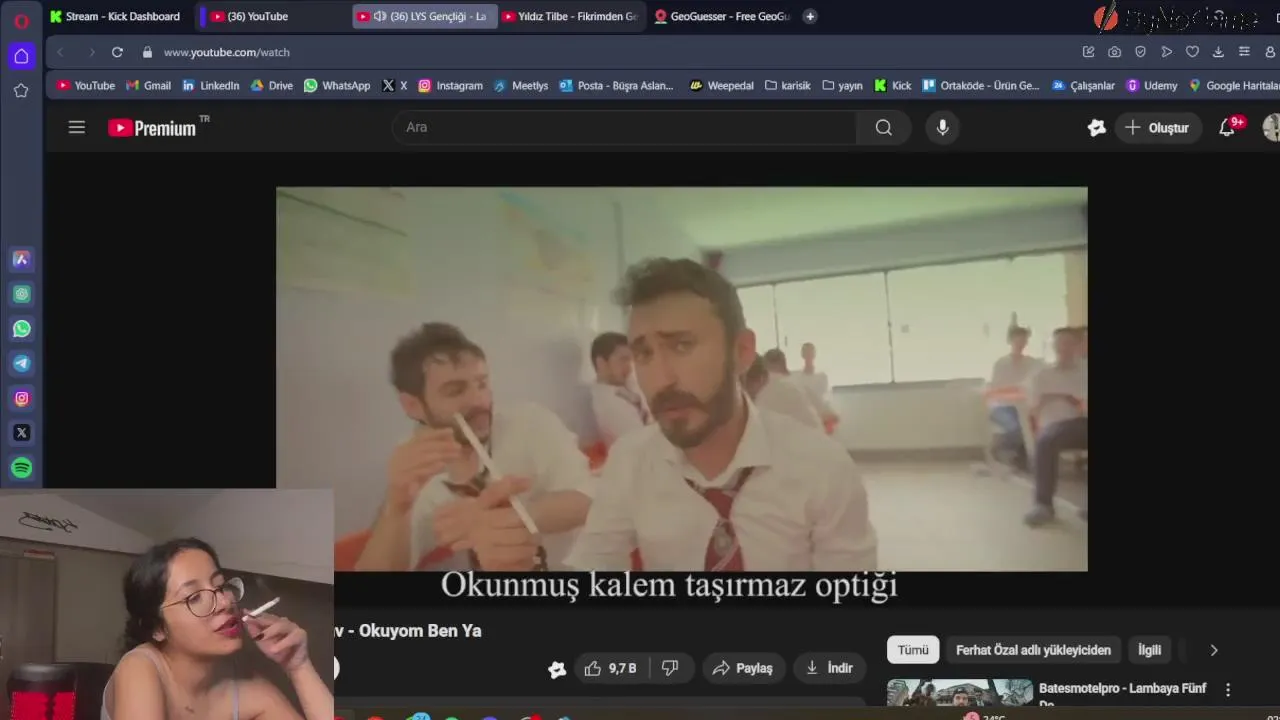Open Spotify in Opera sidebar
The image size is (1280, 720).
point(21,468)
